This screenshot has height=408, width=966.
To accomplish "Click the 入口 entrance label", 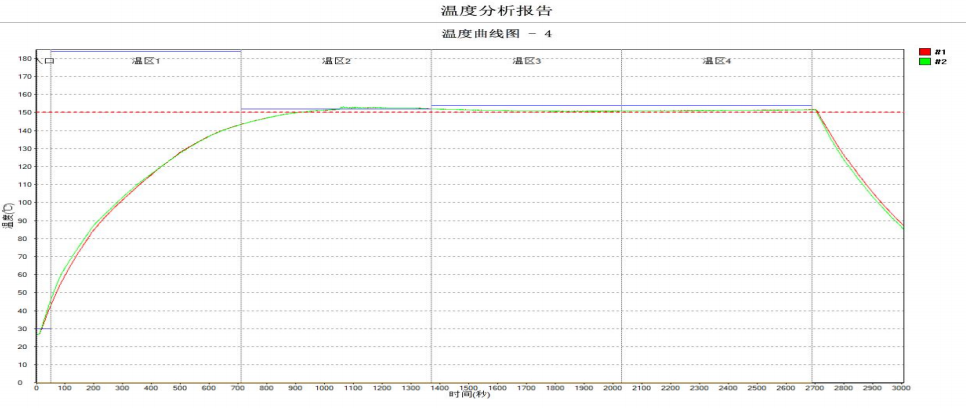I will (45, 61).
